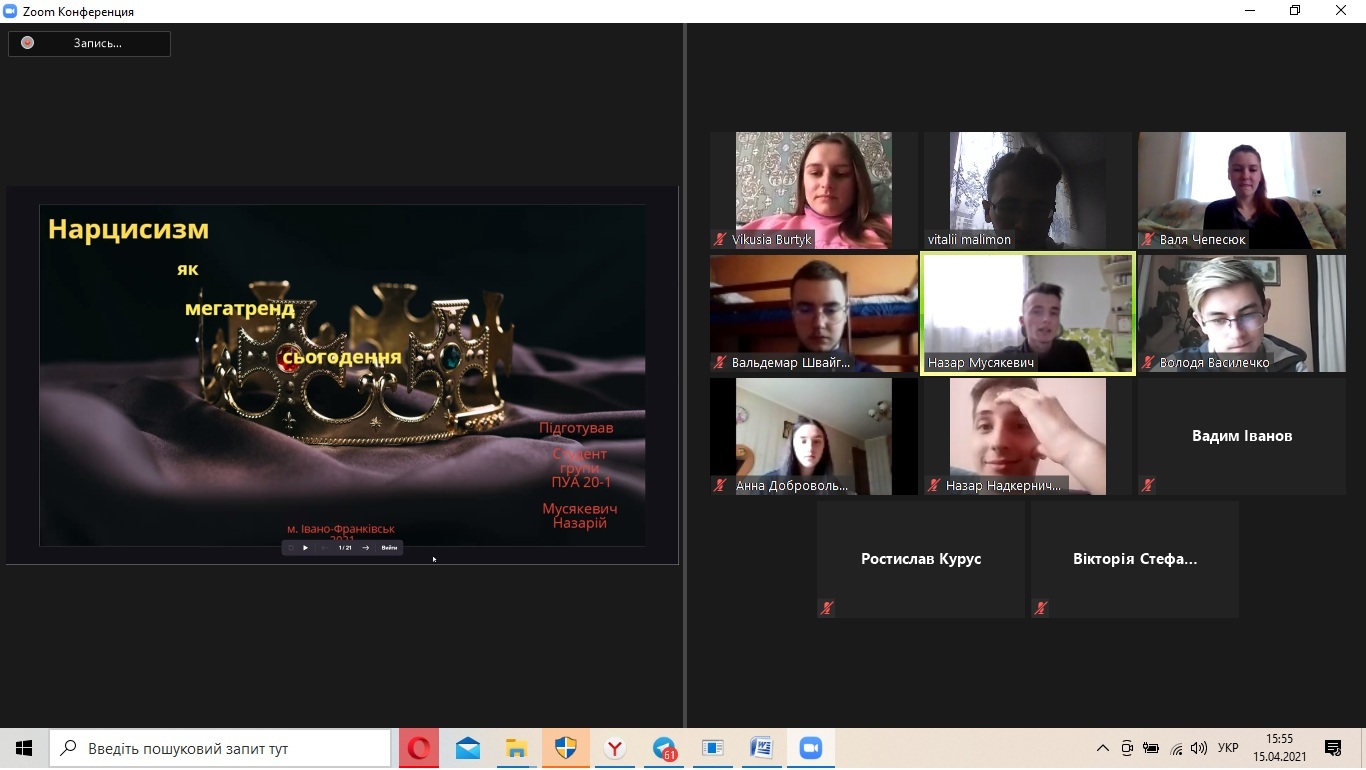Screen dimensions: 1366x770
Task: Go to the next slide with the arrow
Action: click(366, 548)
